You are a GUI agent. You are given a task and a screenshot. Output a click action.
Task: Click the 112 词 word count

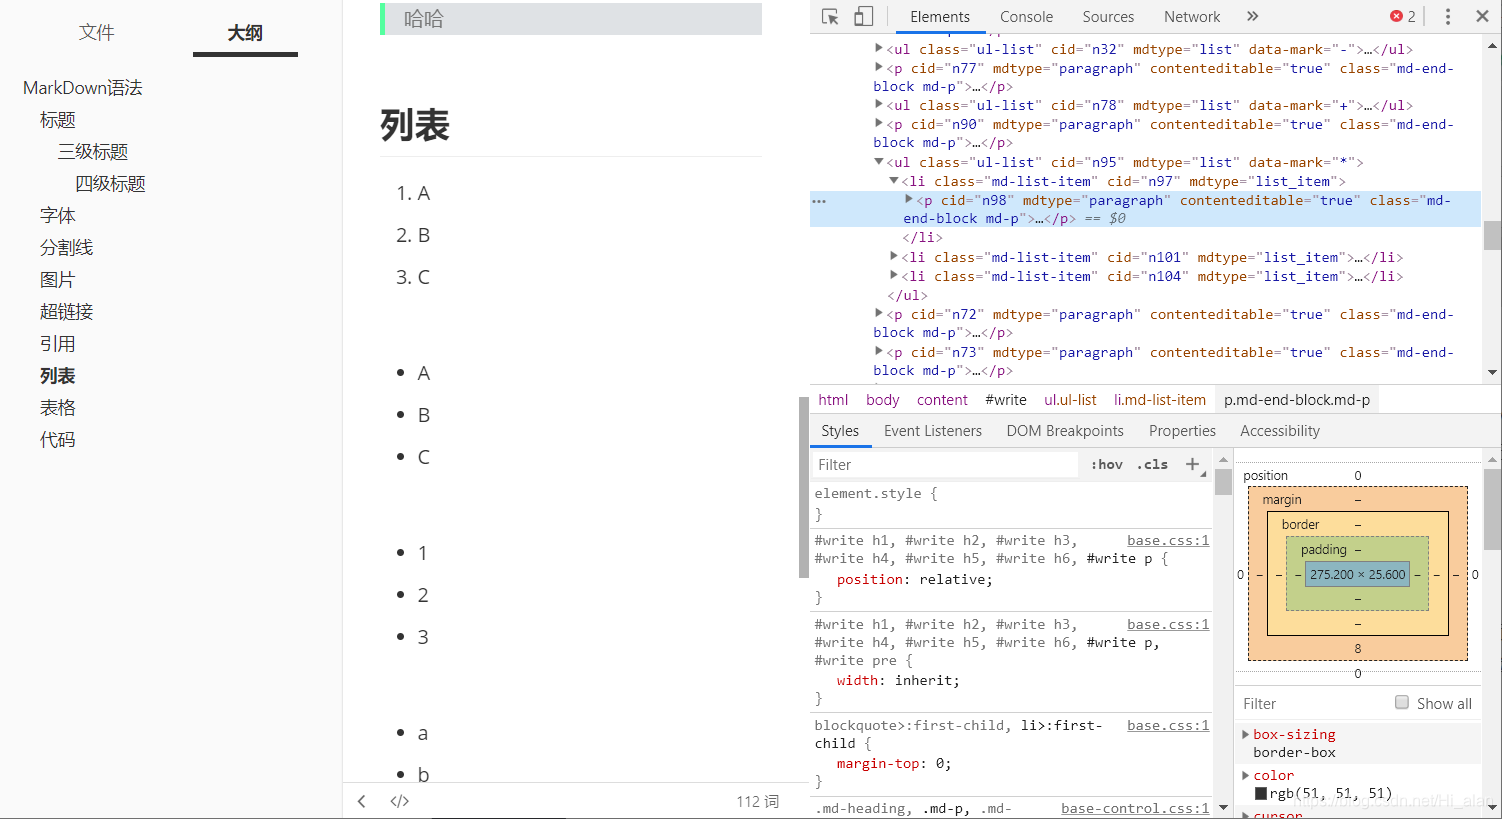[x=758, y=801]
